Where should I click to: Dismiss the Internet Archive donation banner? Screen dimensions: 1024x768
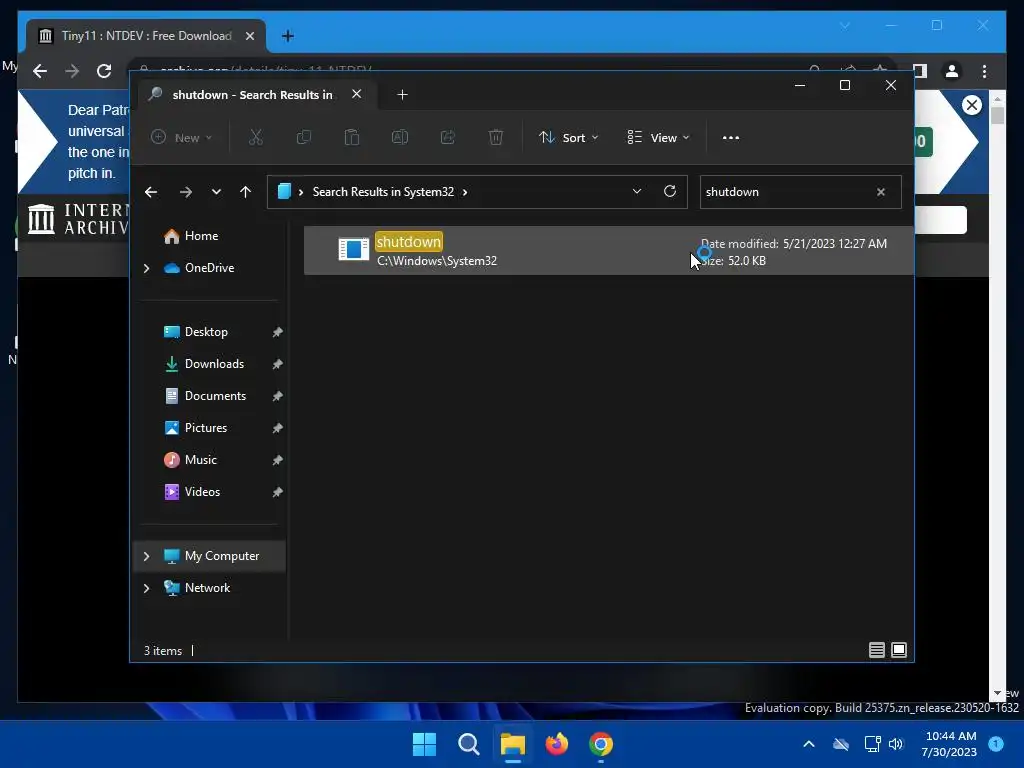pos(972,104)
